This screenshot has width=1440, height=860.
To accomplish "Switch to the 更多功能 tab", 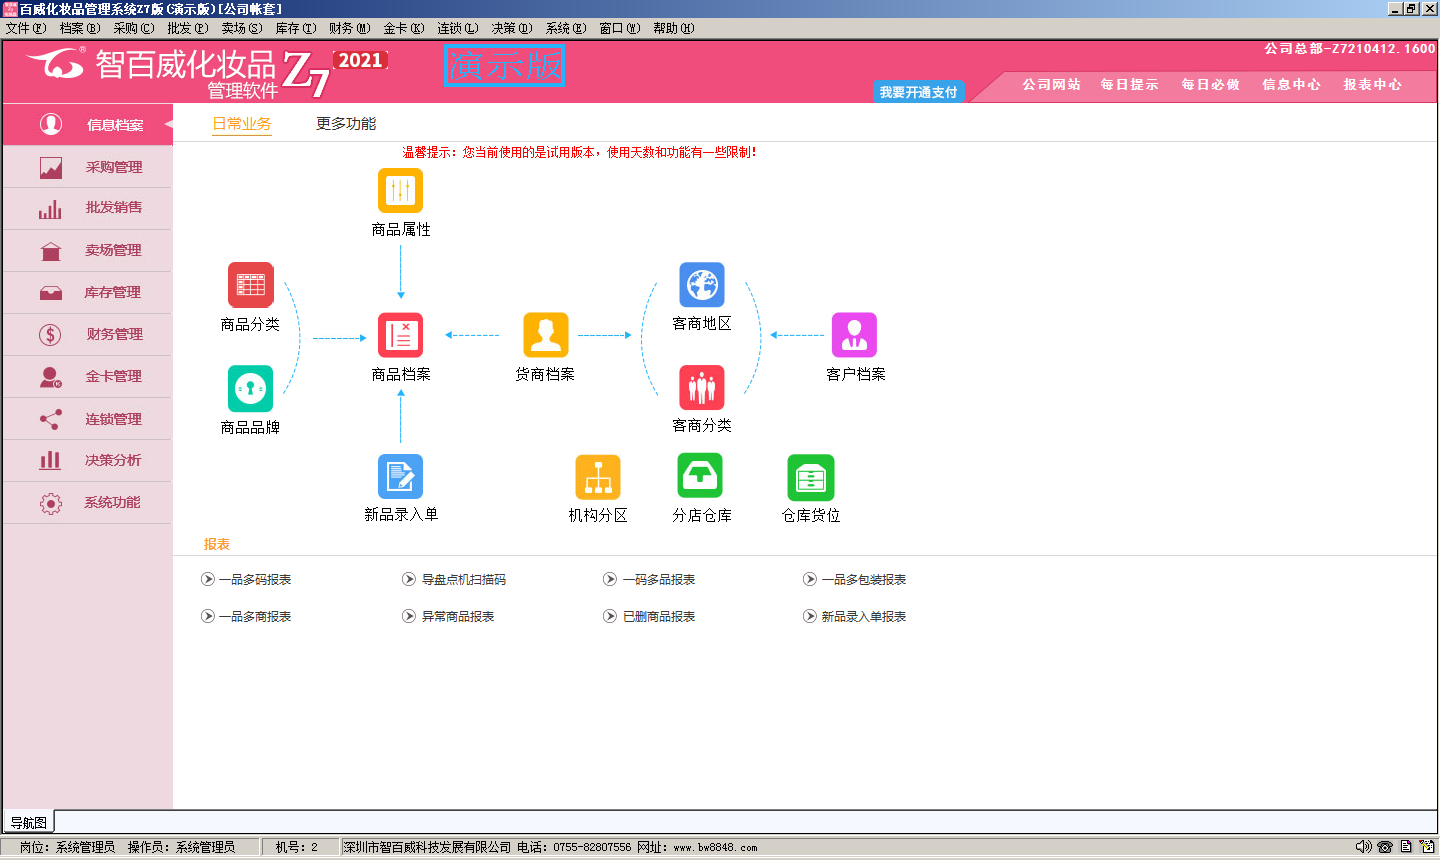I will pos(346,124).
